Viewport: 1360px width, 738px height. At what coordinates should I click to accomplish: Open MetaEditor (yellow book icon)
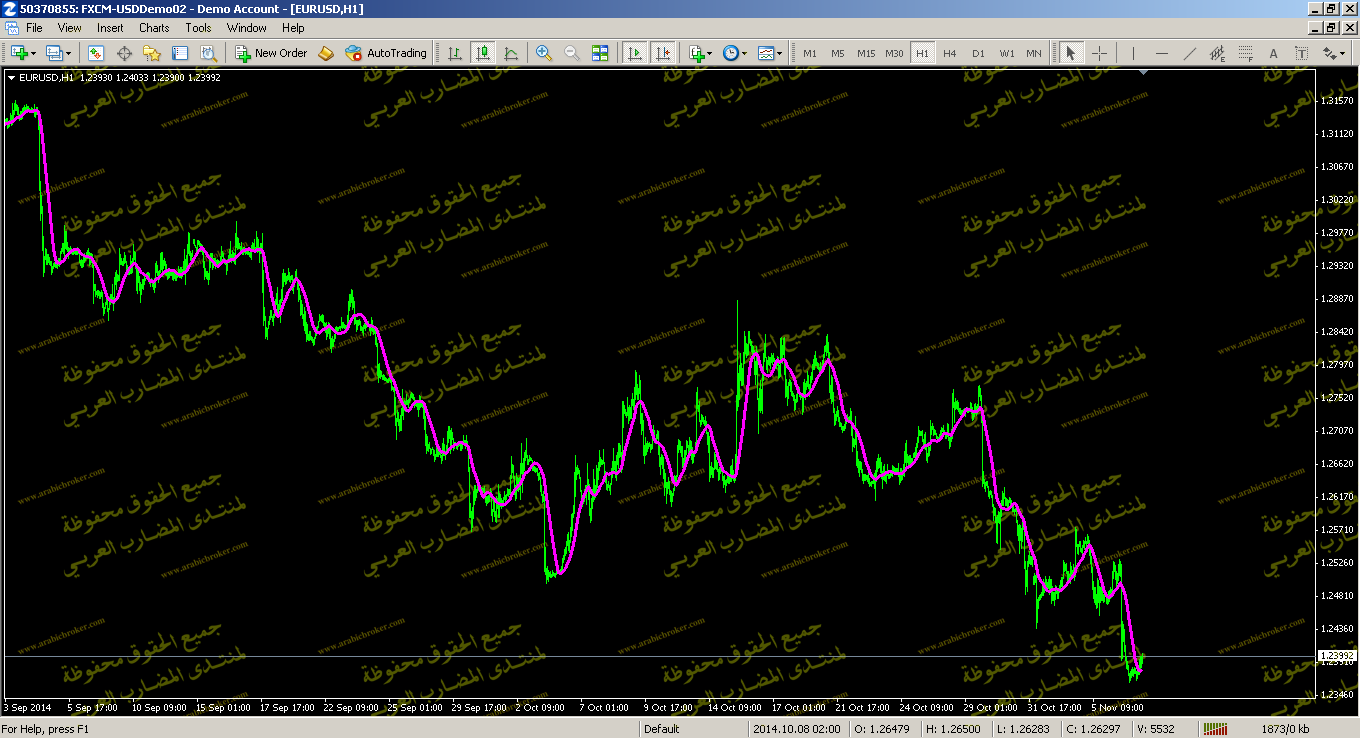[326, 53]
